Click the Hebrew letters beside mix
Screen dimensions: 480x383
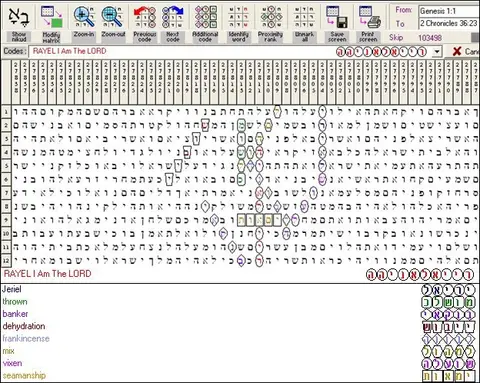coord(448,351)
